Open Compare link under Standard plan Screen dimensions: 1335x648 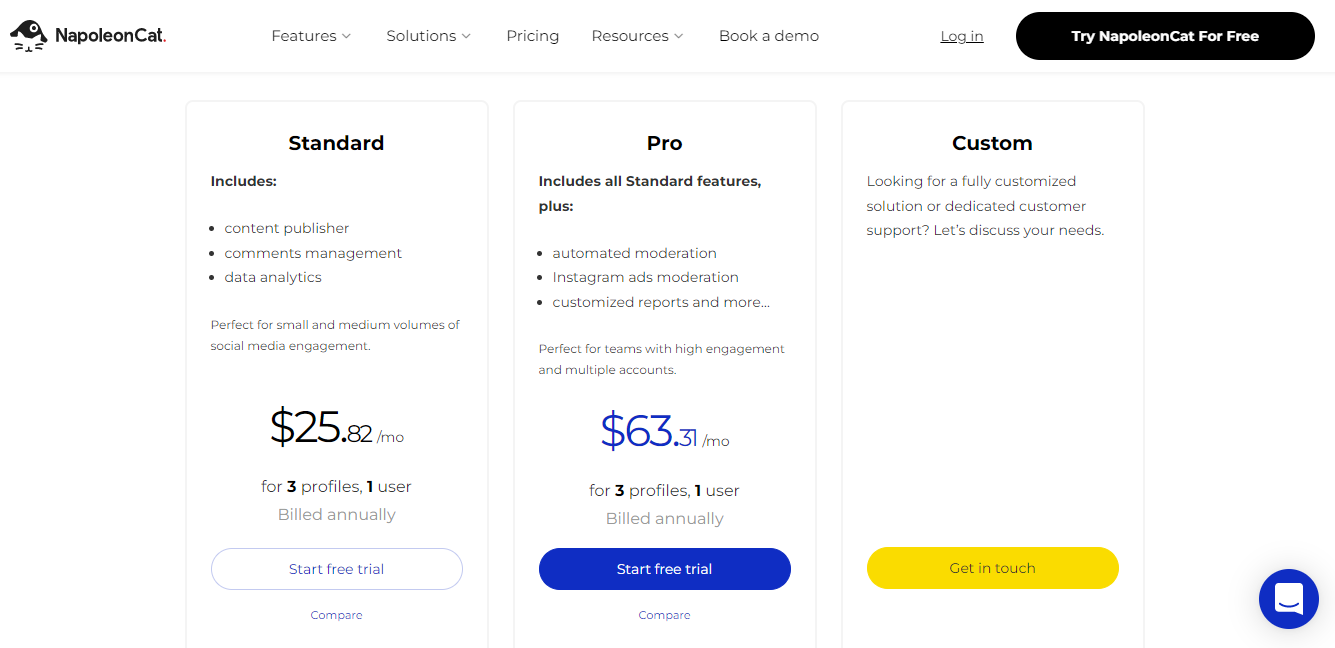click(336, 615)
